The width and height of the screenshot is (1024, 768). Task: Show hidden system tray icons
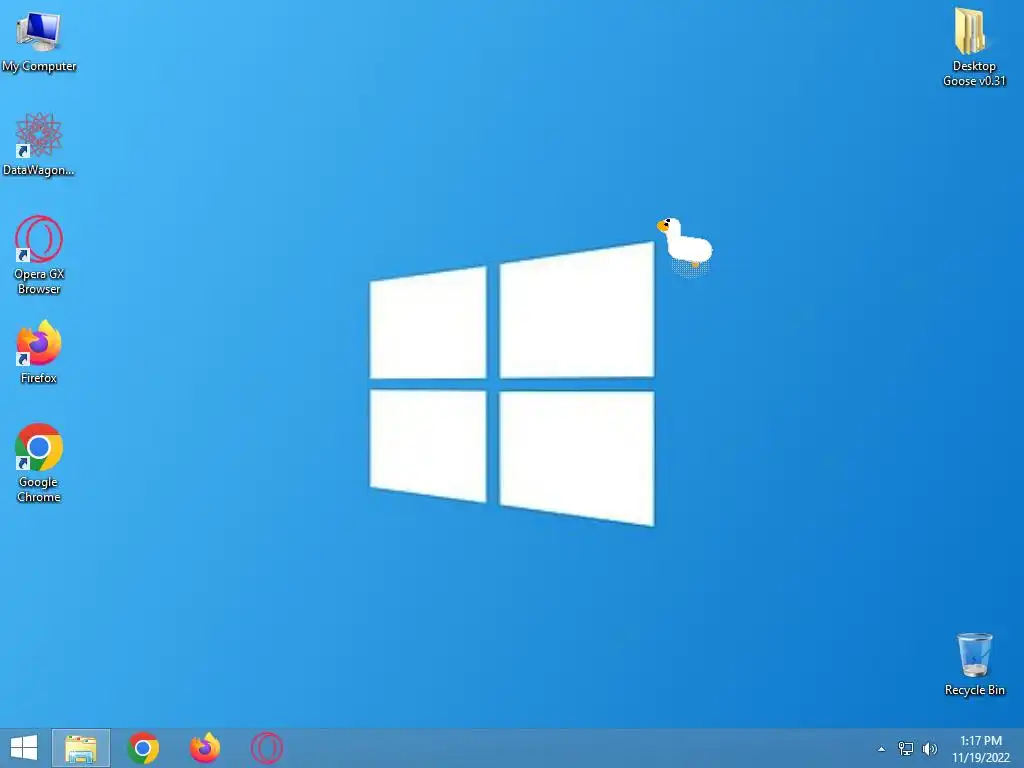882,749
